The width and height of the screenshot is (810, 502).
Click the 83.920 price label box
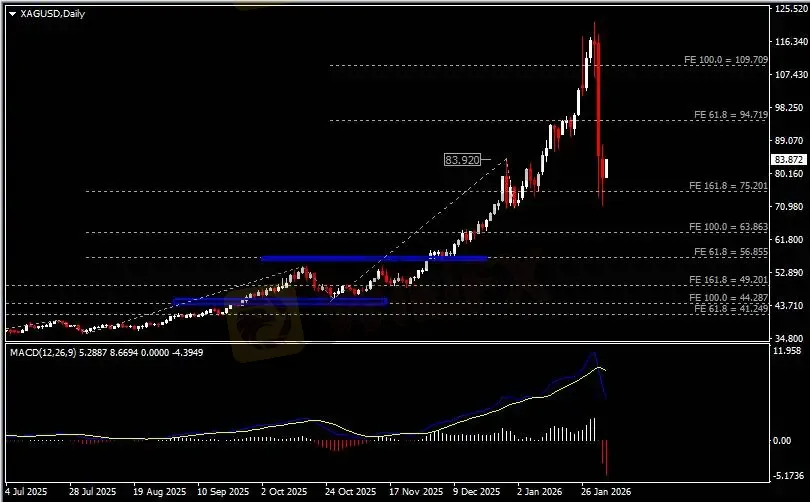(462, 160)
